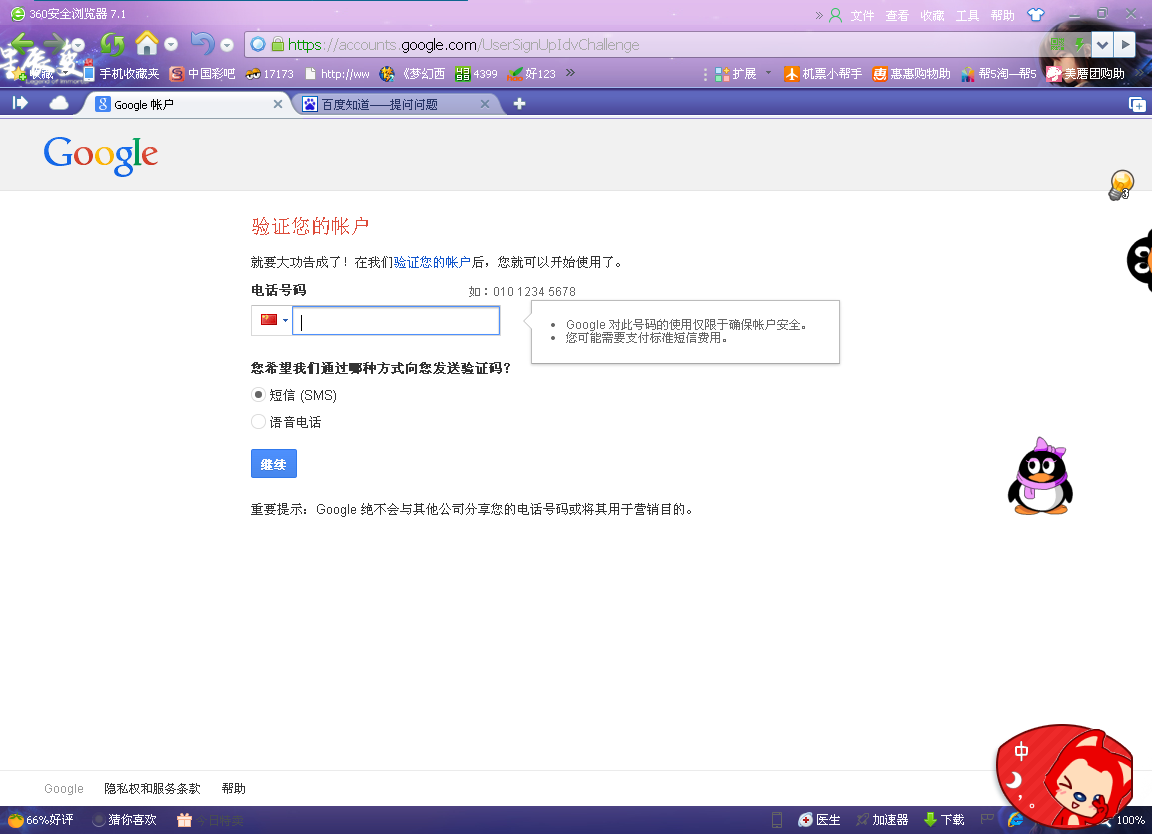Select the 语音电话 voice call option
The height and width of the screenshot is (834, 1152).
coord(258,422)
